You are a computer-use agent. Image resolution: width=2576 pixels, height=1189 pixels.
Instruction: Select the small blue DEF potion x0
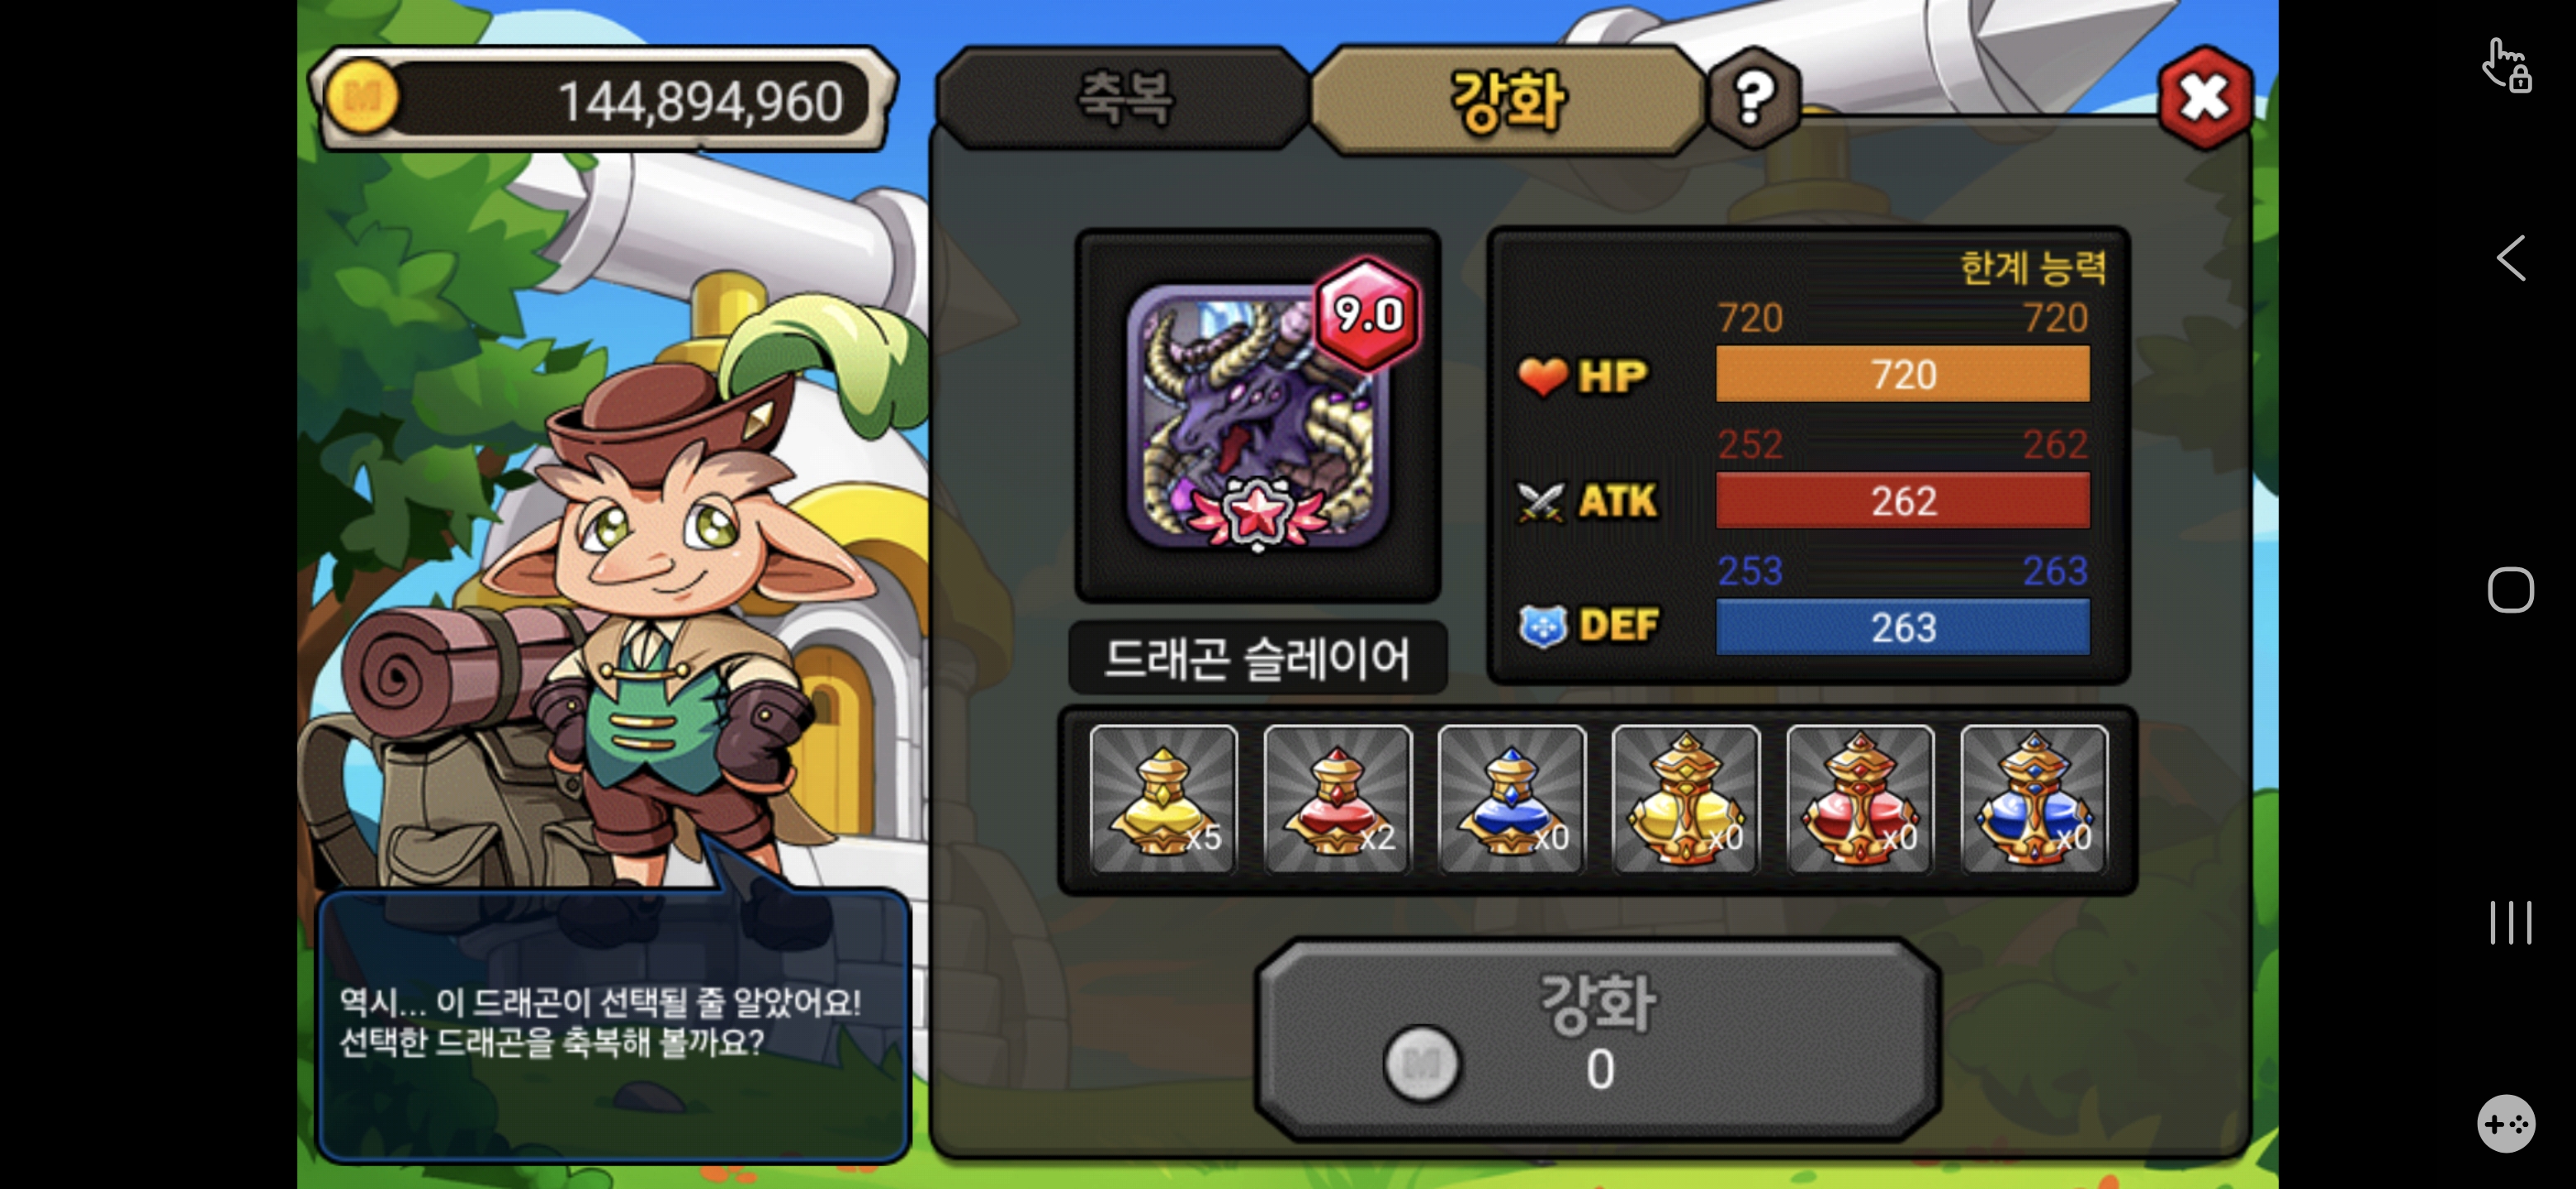[x=1511, y=799]
